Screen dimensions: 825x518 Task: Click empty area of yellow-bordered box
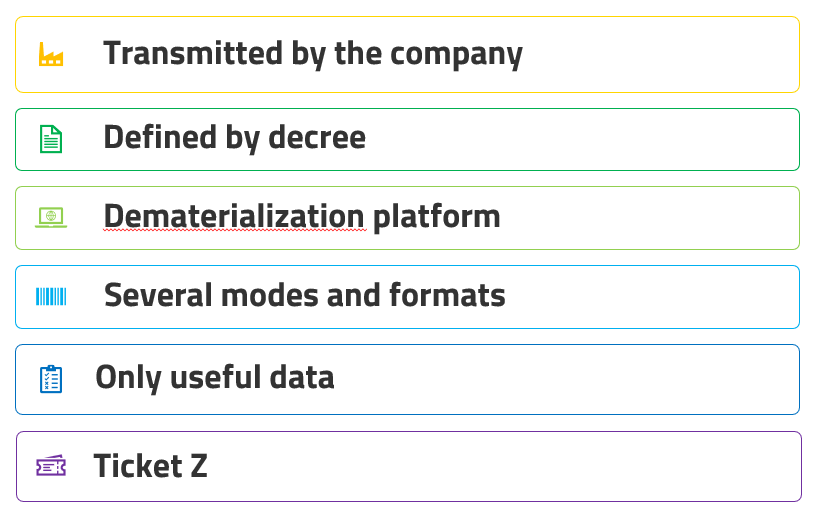click(658, 54)
